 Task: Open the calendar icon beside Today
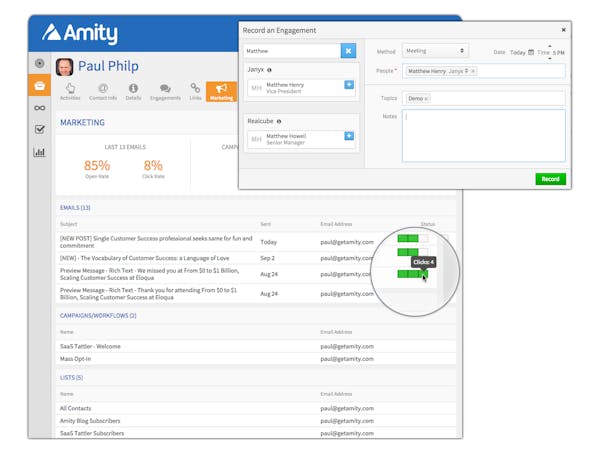point(531,52)
